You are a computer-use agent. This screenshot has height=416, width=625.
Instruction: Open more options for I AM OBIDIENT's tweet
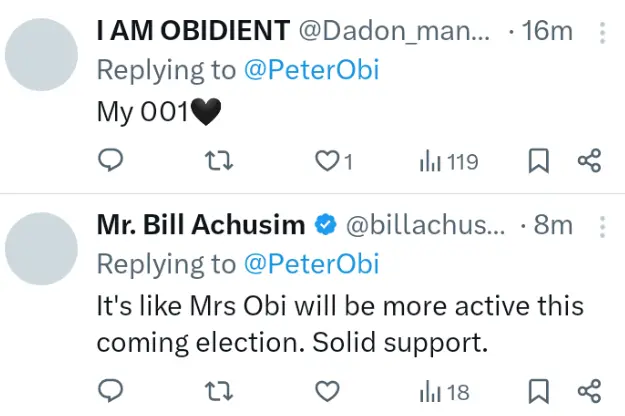coord(602,32)
